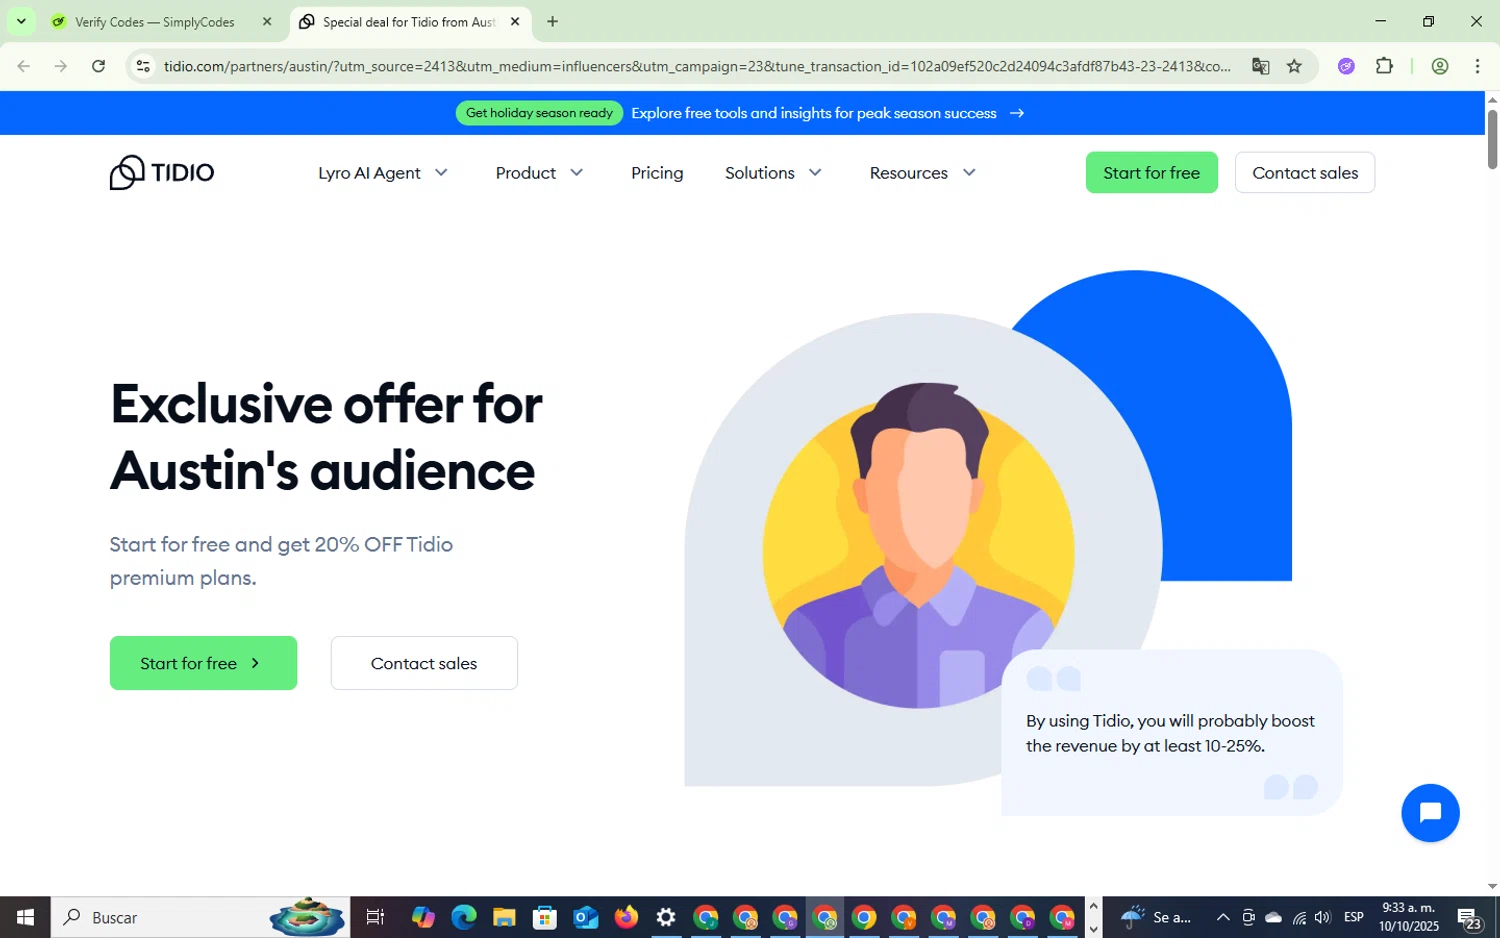The width and height of the screenshot is (1500, 938).
Task: Go forward using the browser forward arrow
Action: (x=61, y=66)
